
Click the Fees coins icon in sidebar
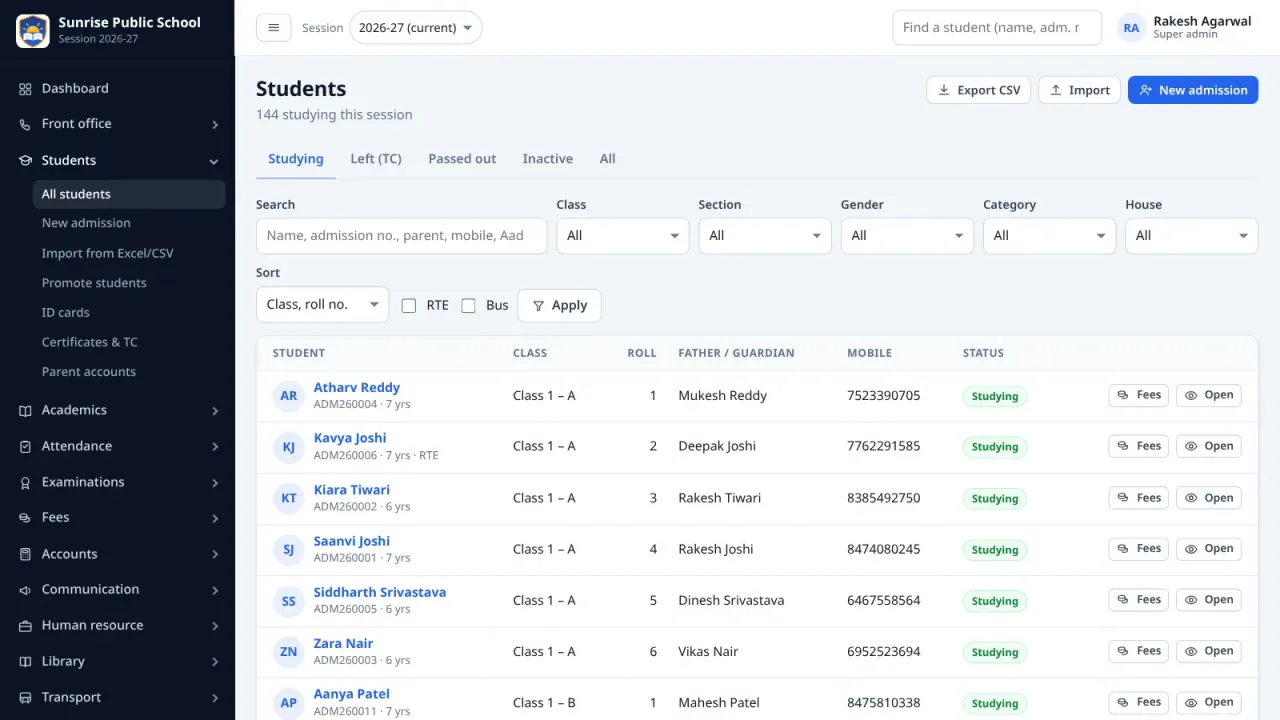pyautogui.click(x=25, y=518)
